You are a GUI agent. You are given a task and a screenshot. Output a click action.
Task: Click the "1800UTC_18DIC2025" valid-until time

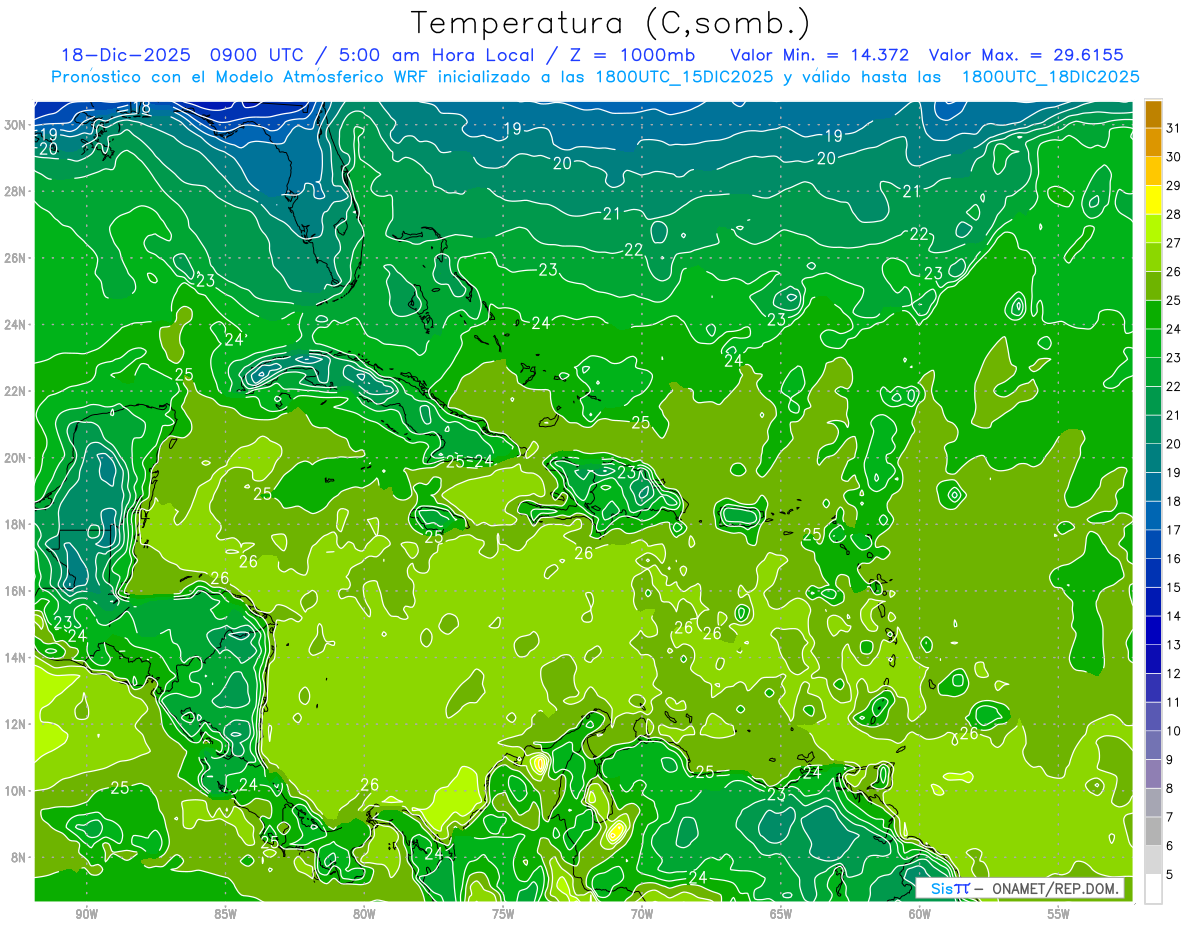pyautogui.click(x=1050, y=77)
